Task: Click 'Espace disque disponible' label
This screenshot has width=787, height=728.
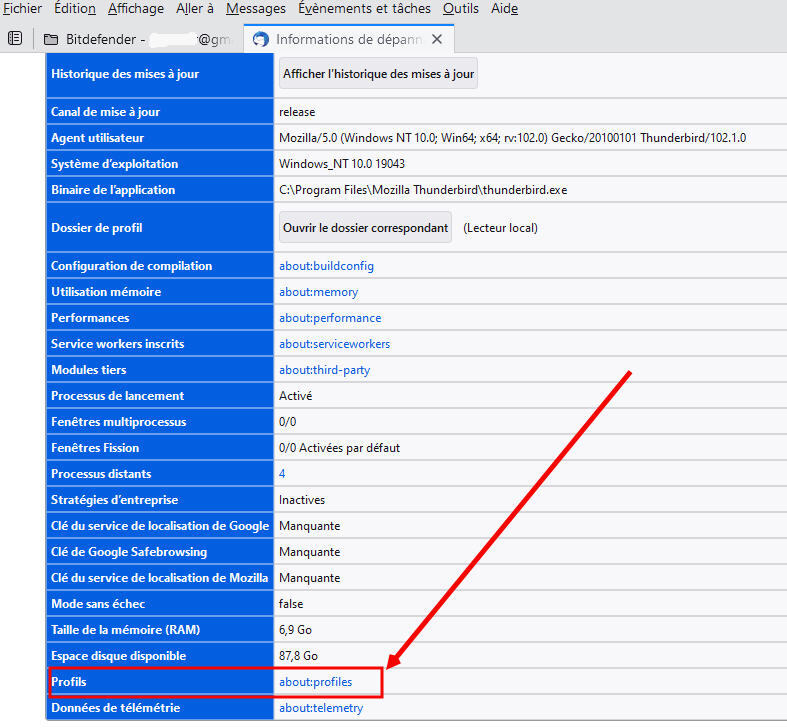Action: point(118,656)
